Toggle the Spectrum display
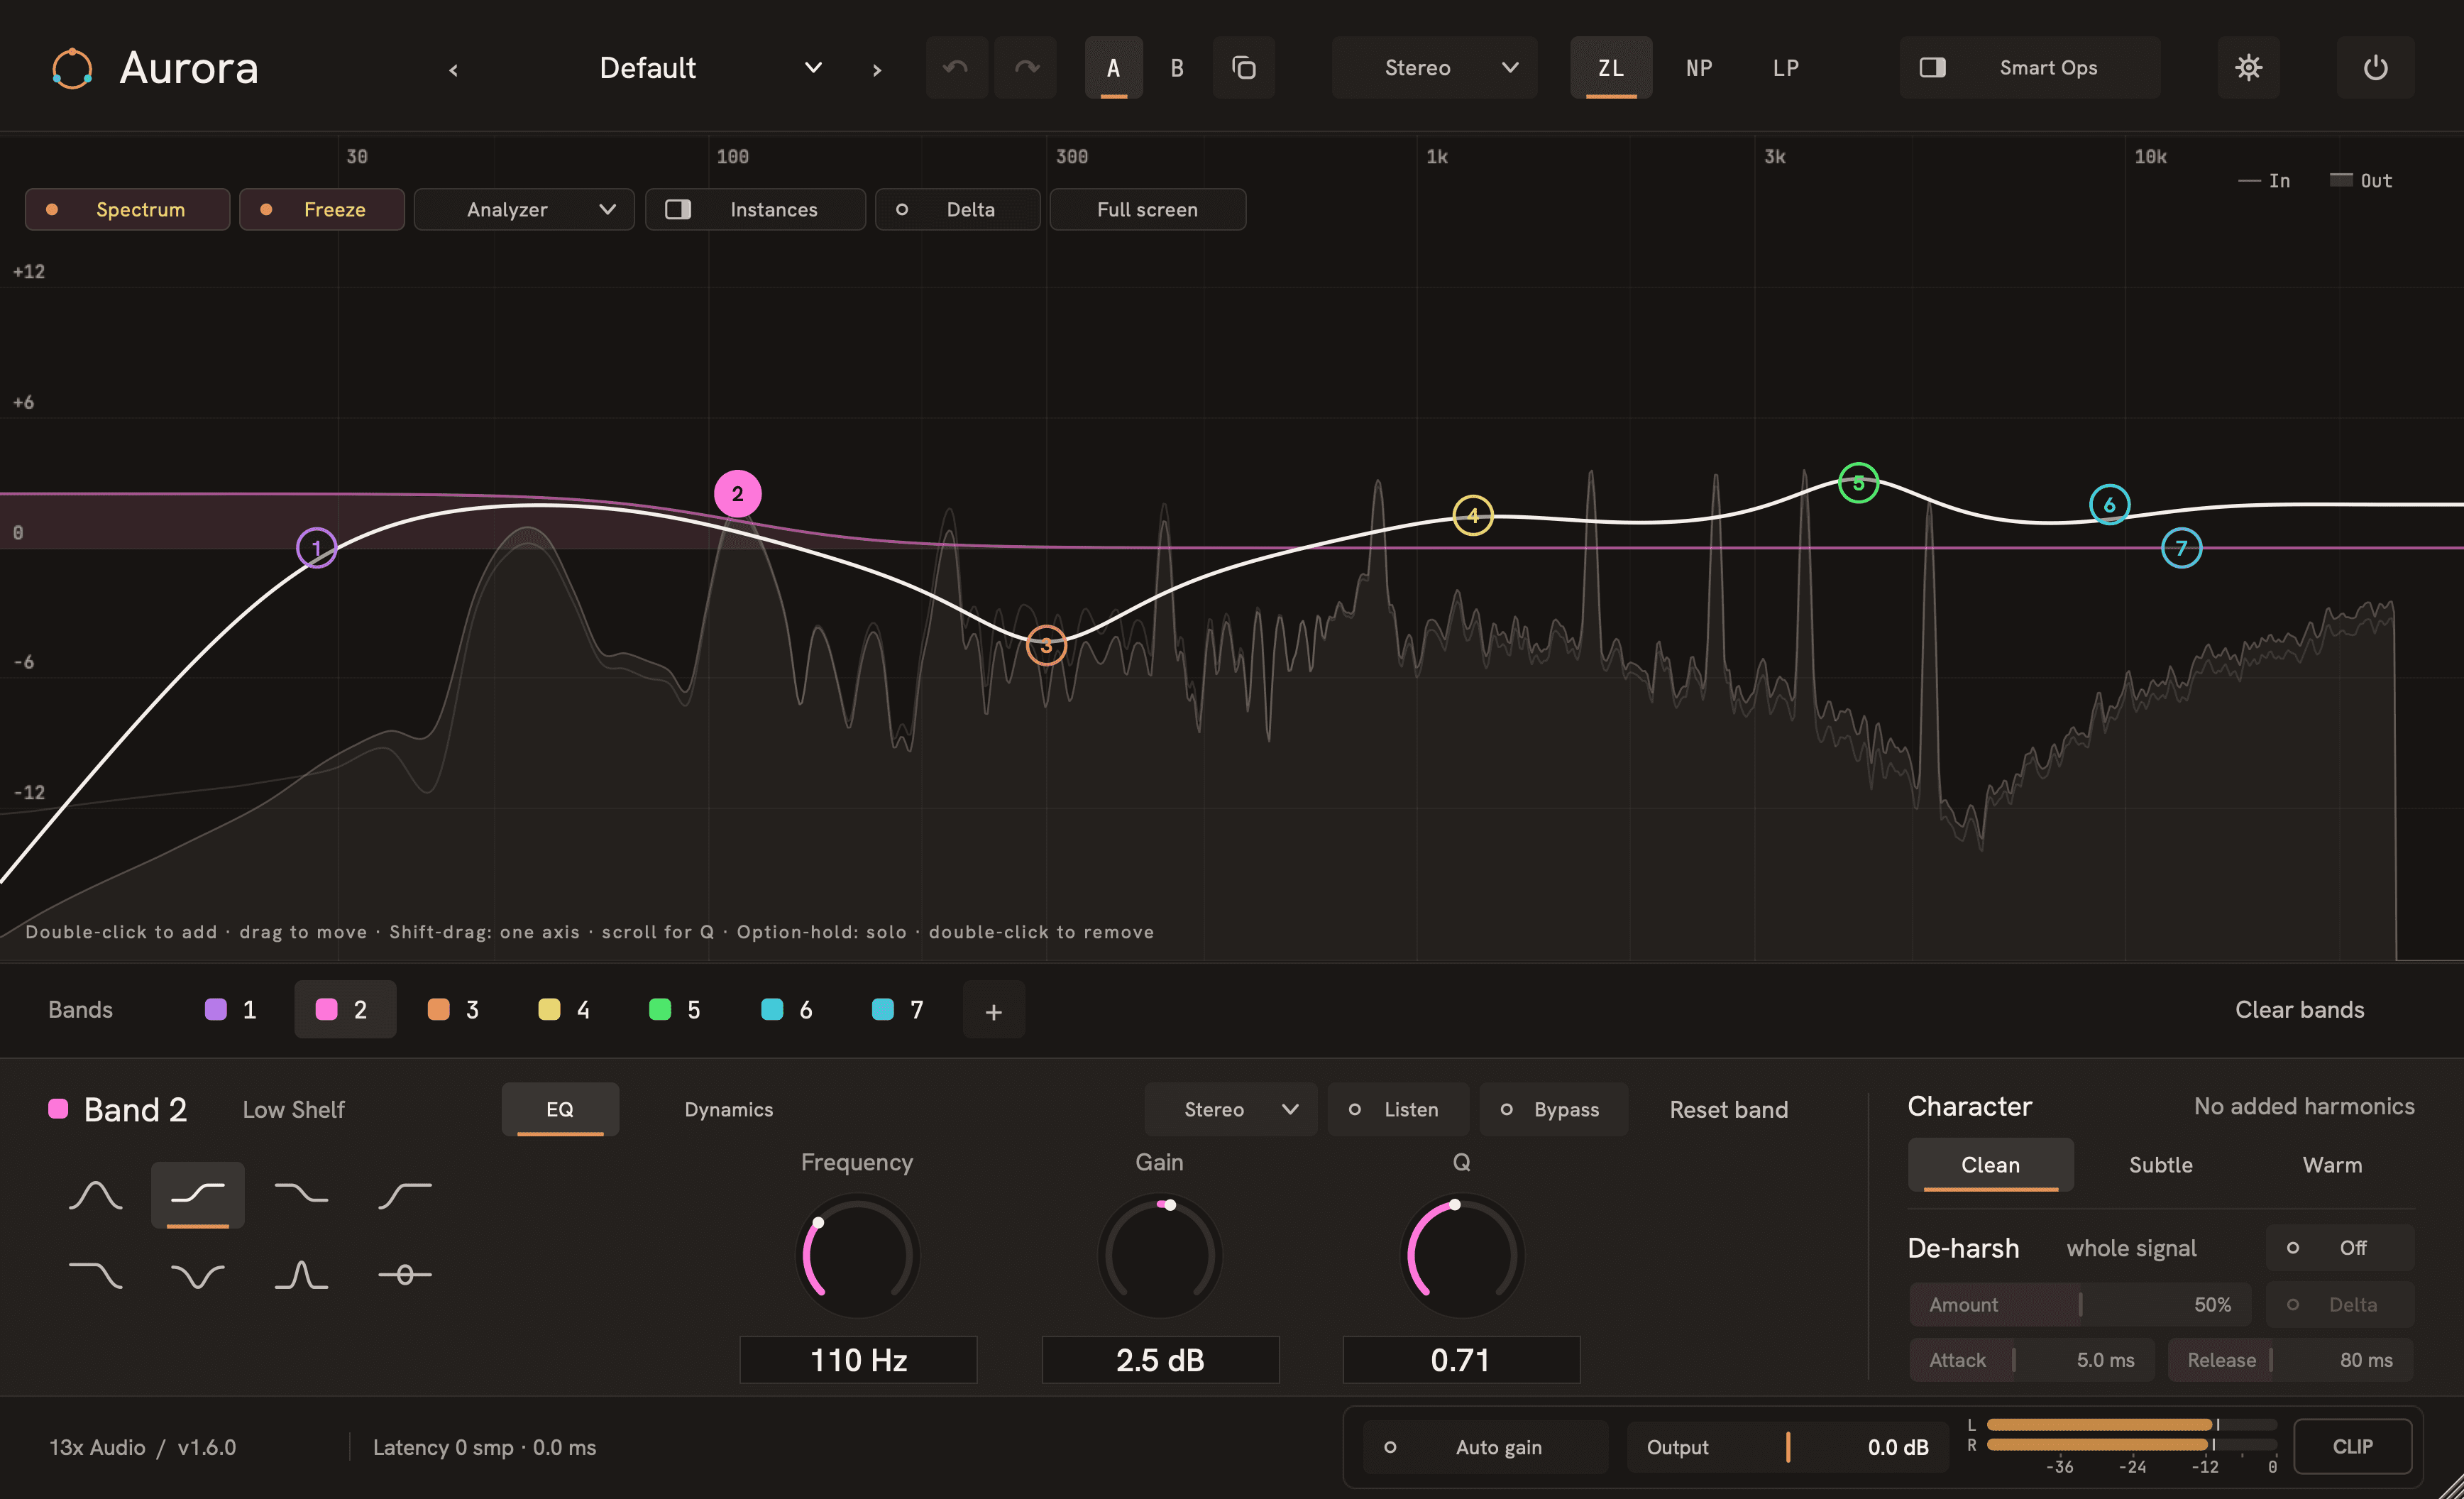This screenshot has height=1499, width=2464. [127, 210]
